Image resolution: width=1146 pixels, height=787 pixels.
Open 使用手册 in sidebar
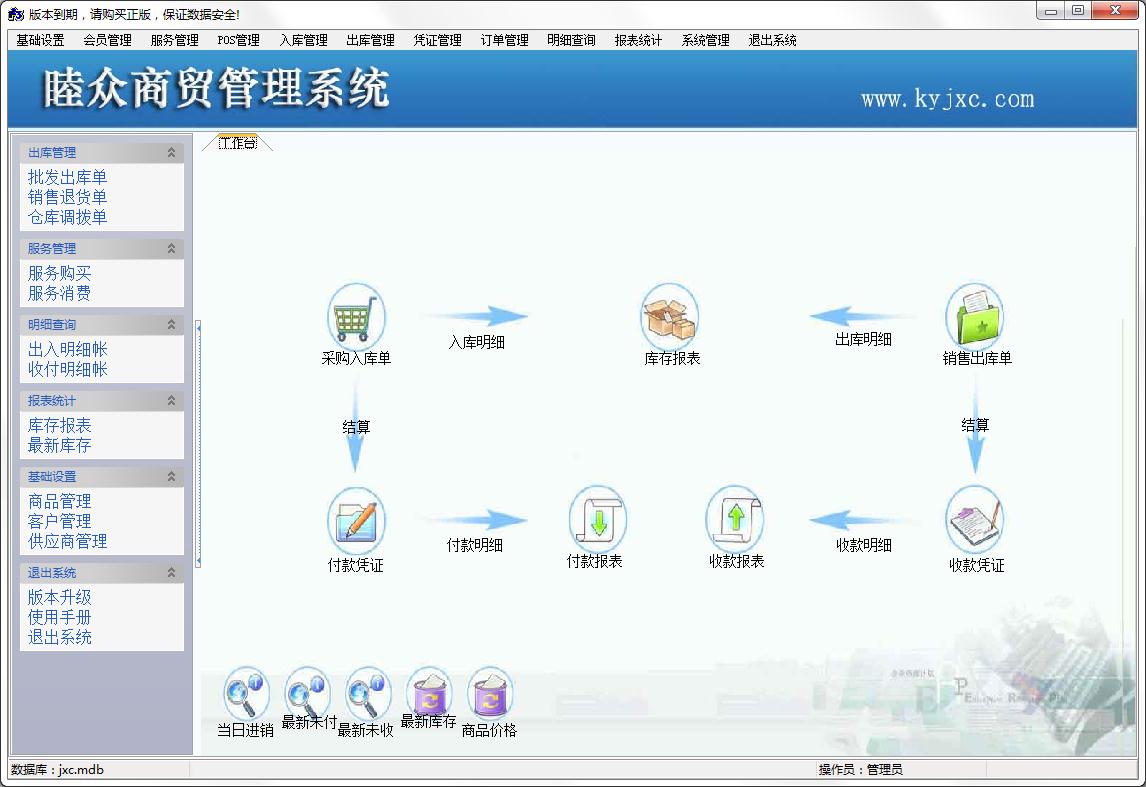pyautogui.click(x=59, y=617)
